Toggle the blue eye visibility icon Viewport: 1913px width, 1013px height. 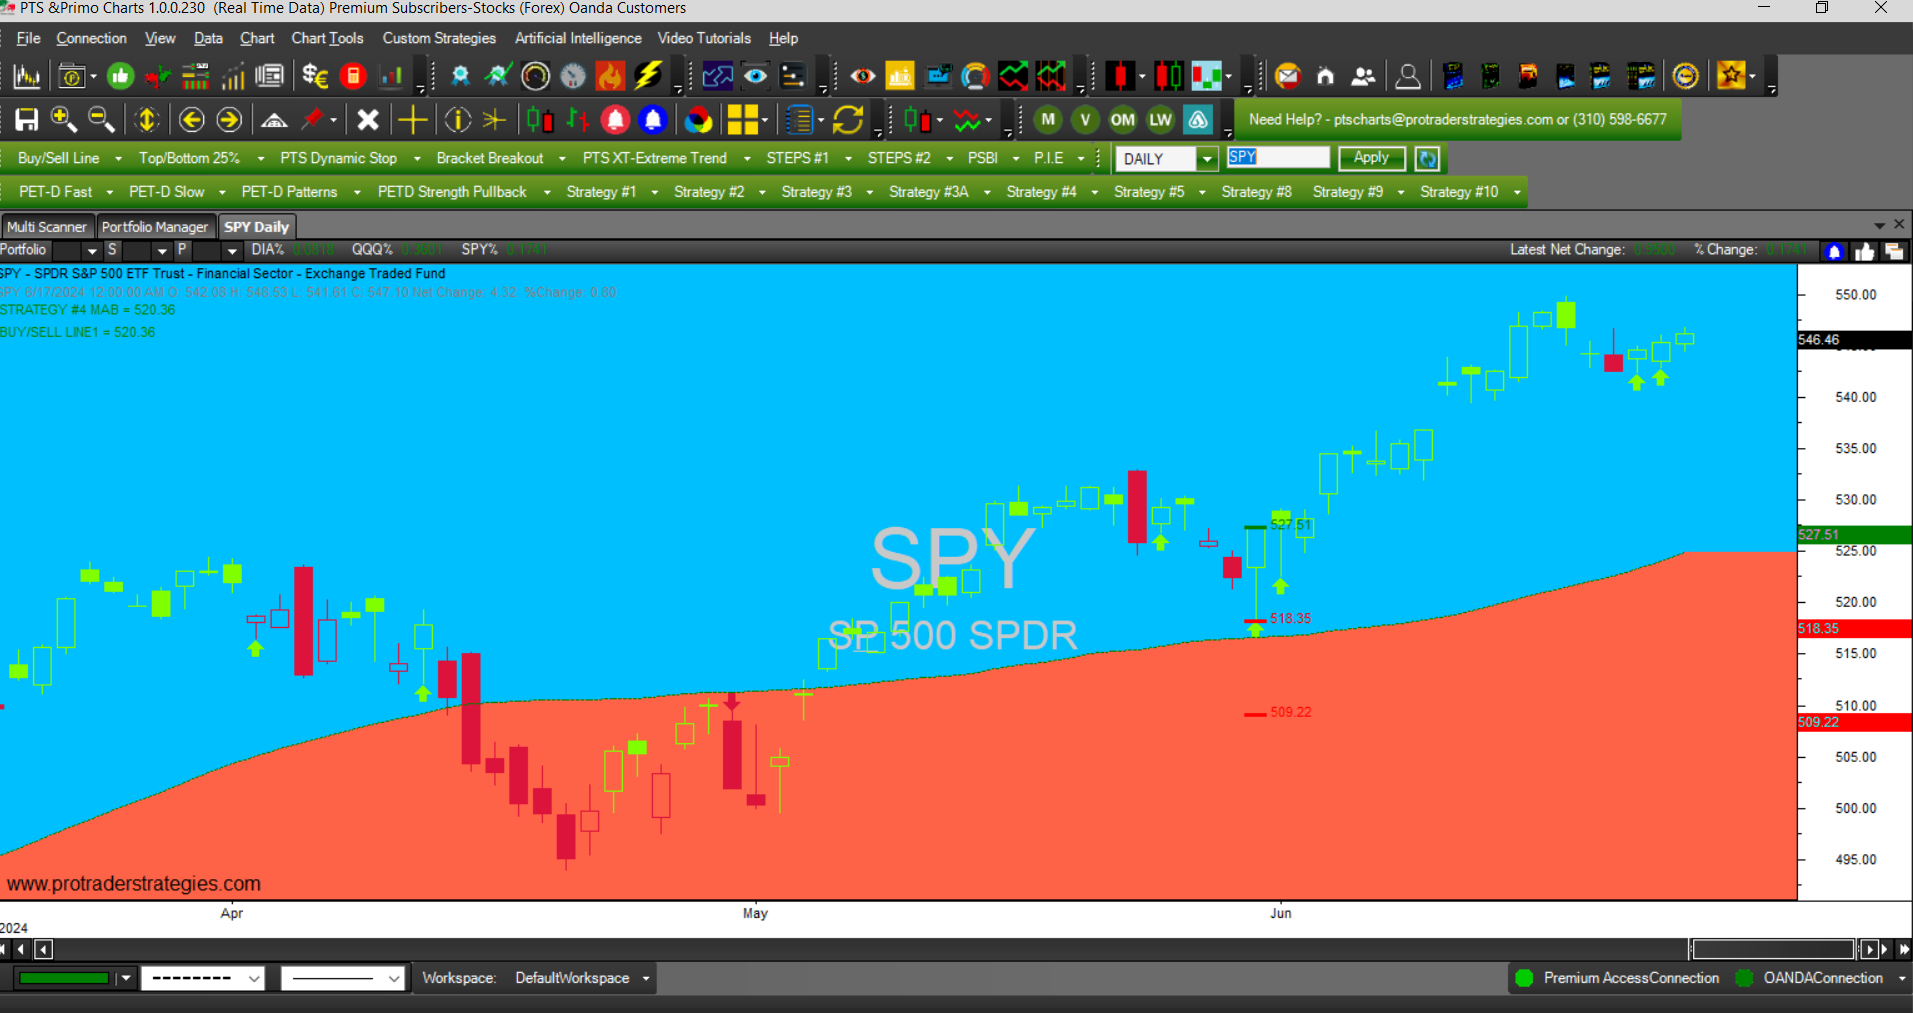[755, 76]
